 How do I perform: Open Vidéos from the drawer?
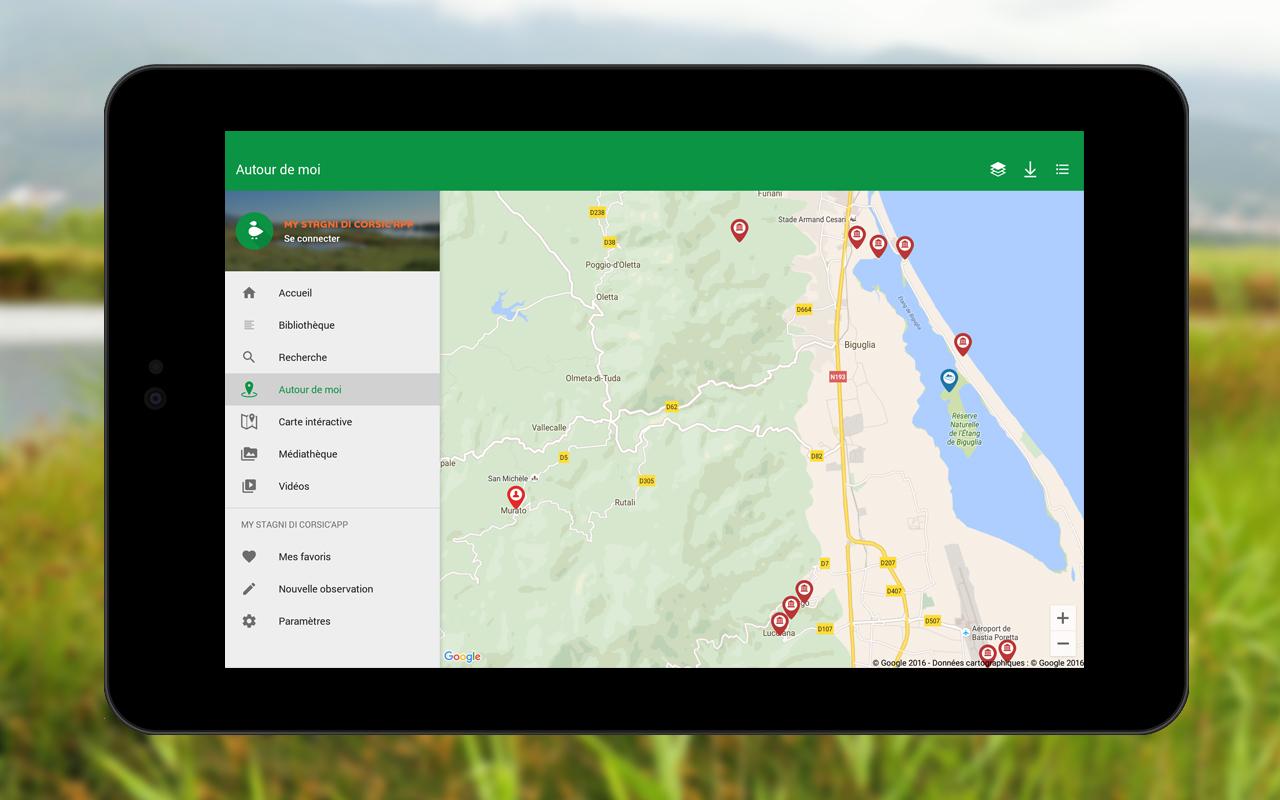coord(332,486)
